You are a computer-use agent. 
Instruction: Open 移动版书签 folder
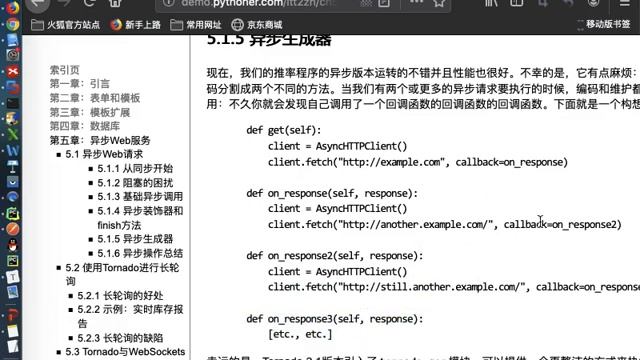tap(604, 24)
